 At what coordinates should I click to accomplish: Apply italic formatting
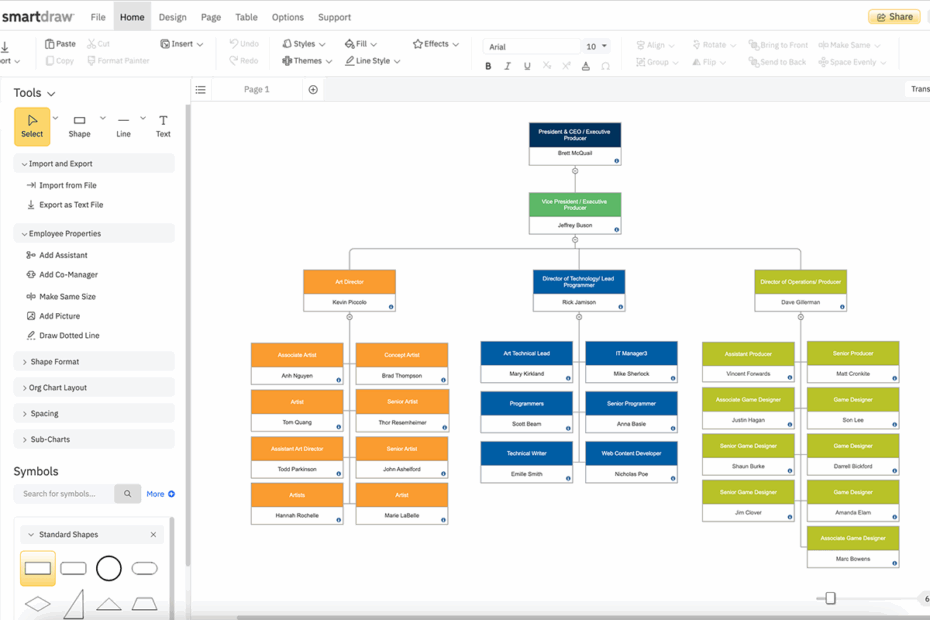508,66
